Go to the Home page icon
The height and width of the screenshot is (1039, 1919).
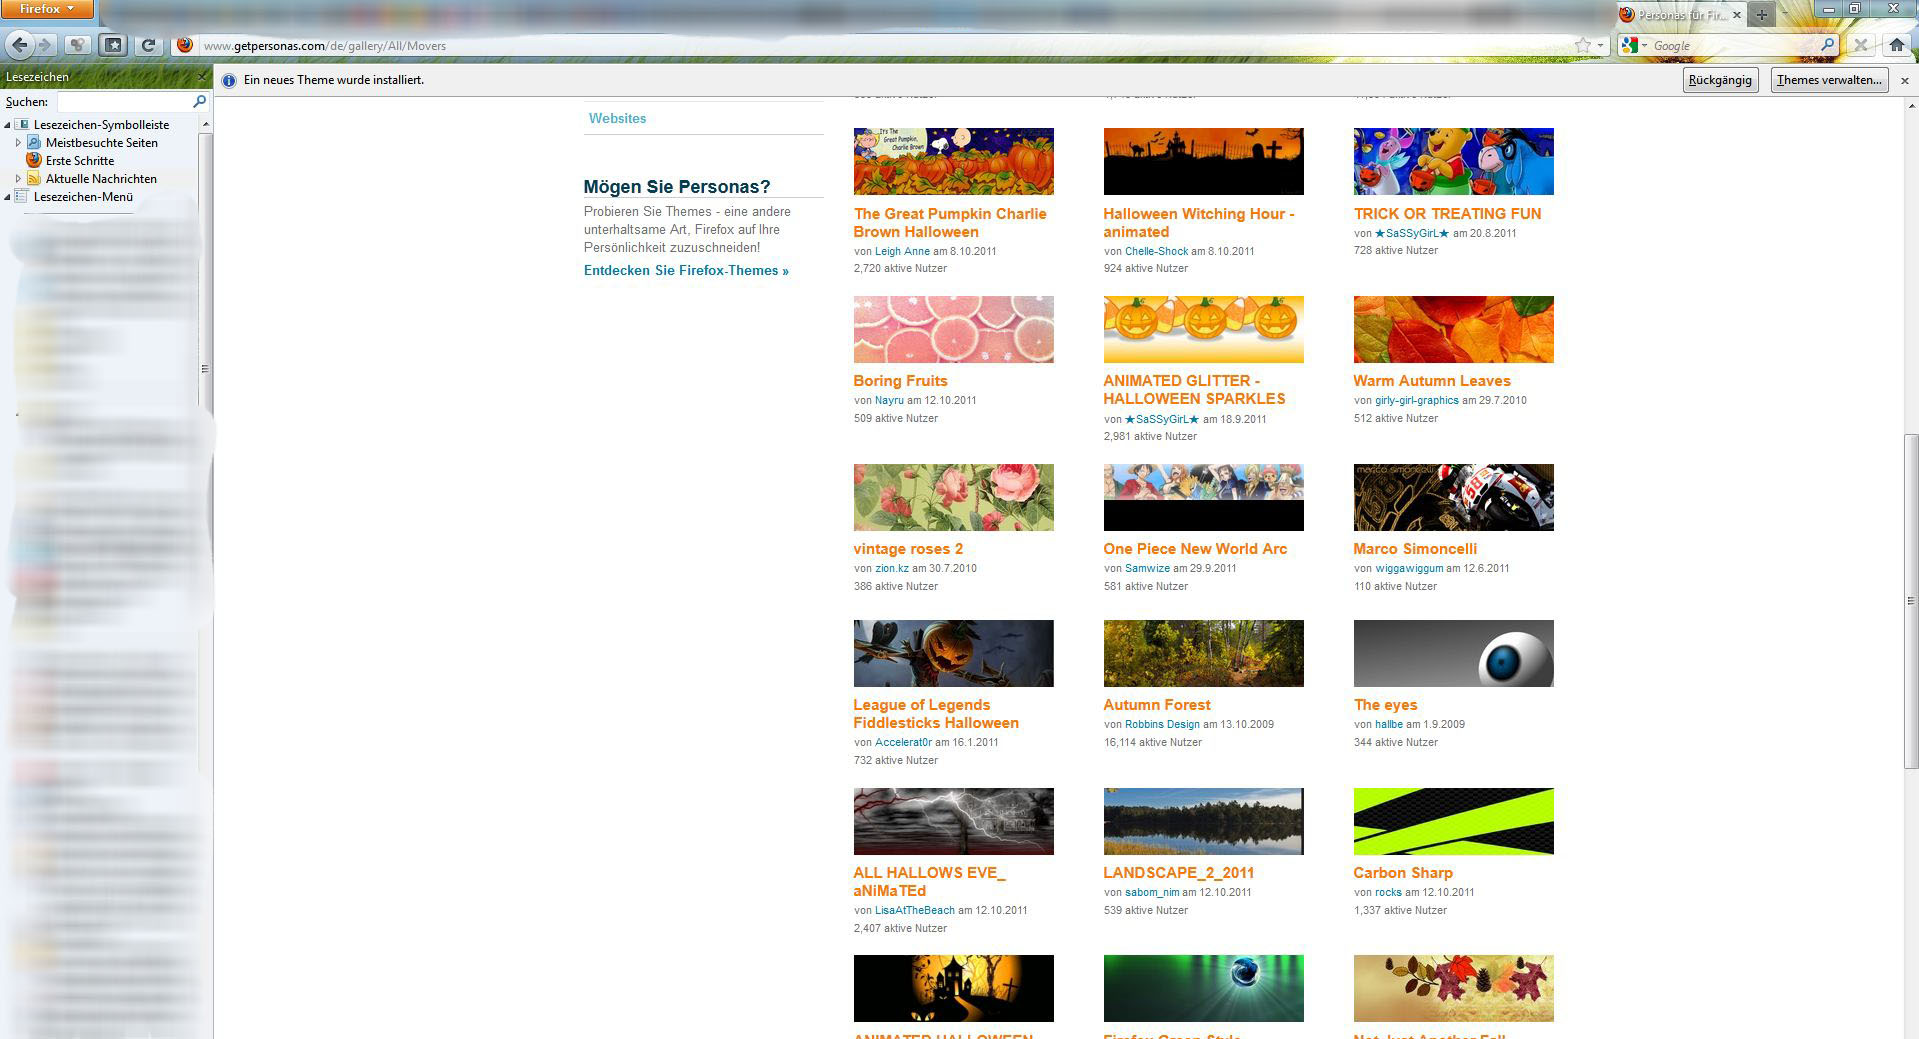(x=1897, y=45)
